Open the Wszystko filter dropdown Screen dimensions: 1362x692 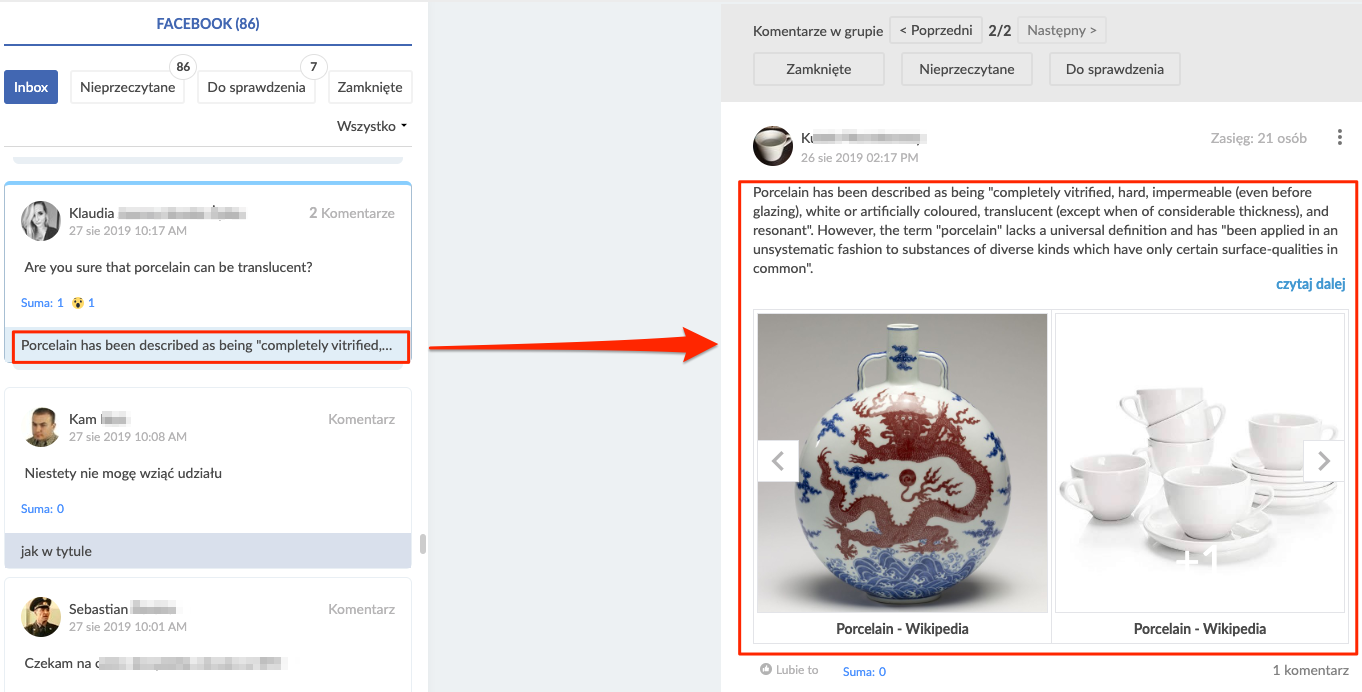tap(372, 126)
